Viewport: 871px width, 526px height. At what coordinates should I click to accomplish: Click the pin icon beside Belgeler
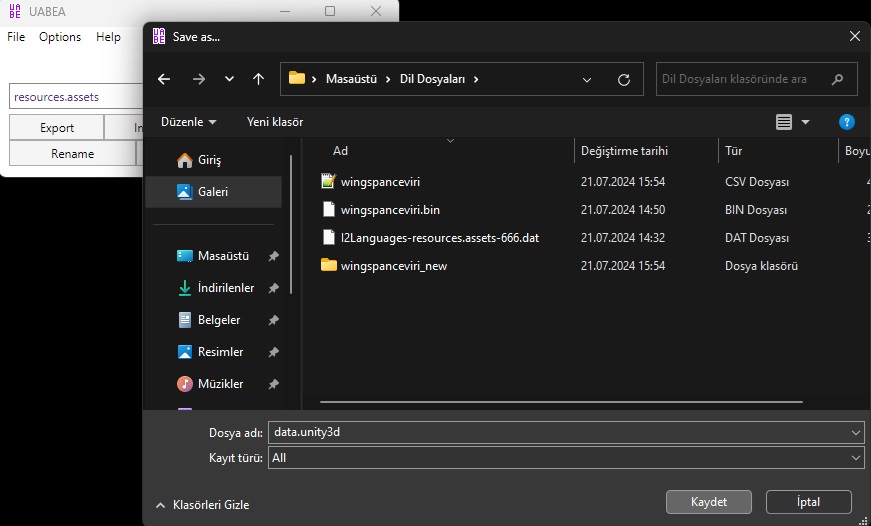coord(273,320)
